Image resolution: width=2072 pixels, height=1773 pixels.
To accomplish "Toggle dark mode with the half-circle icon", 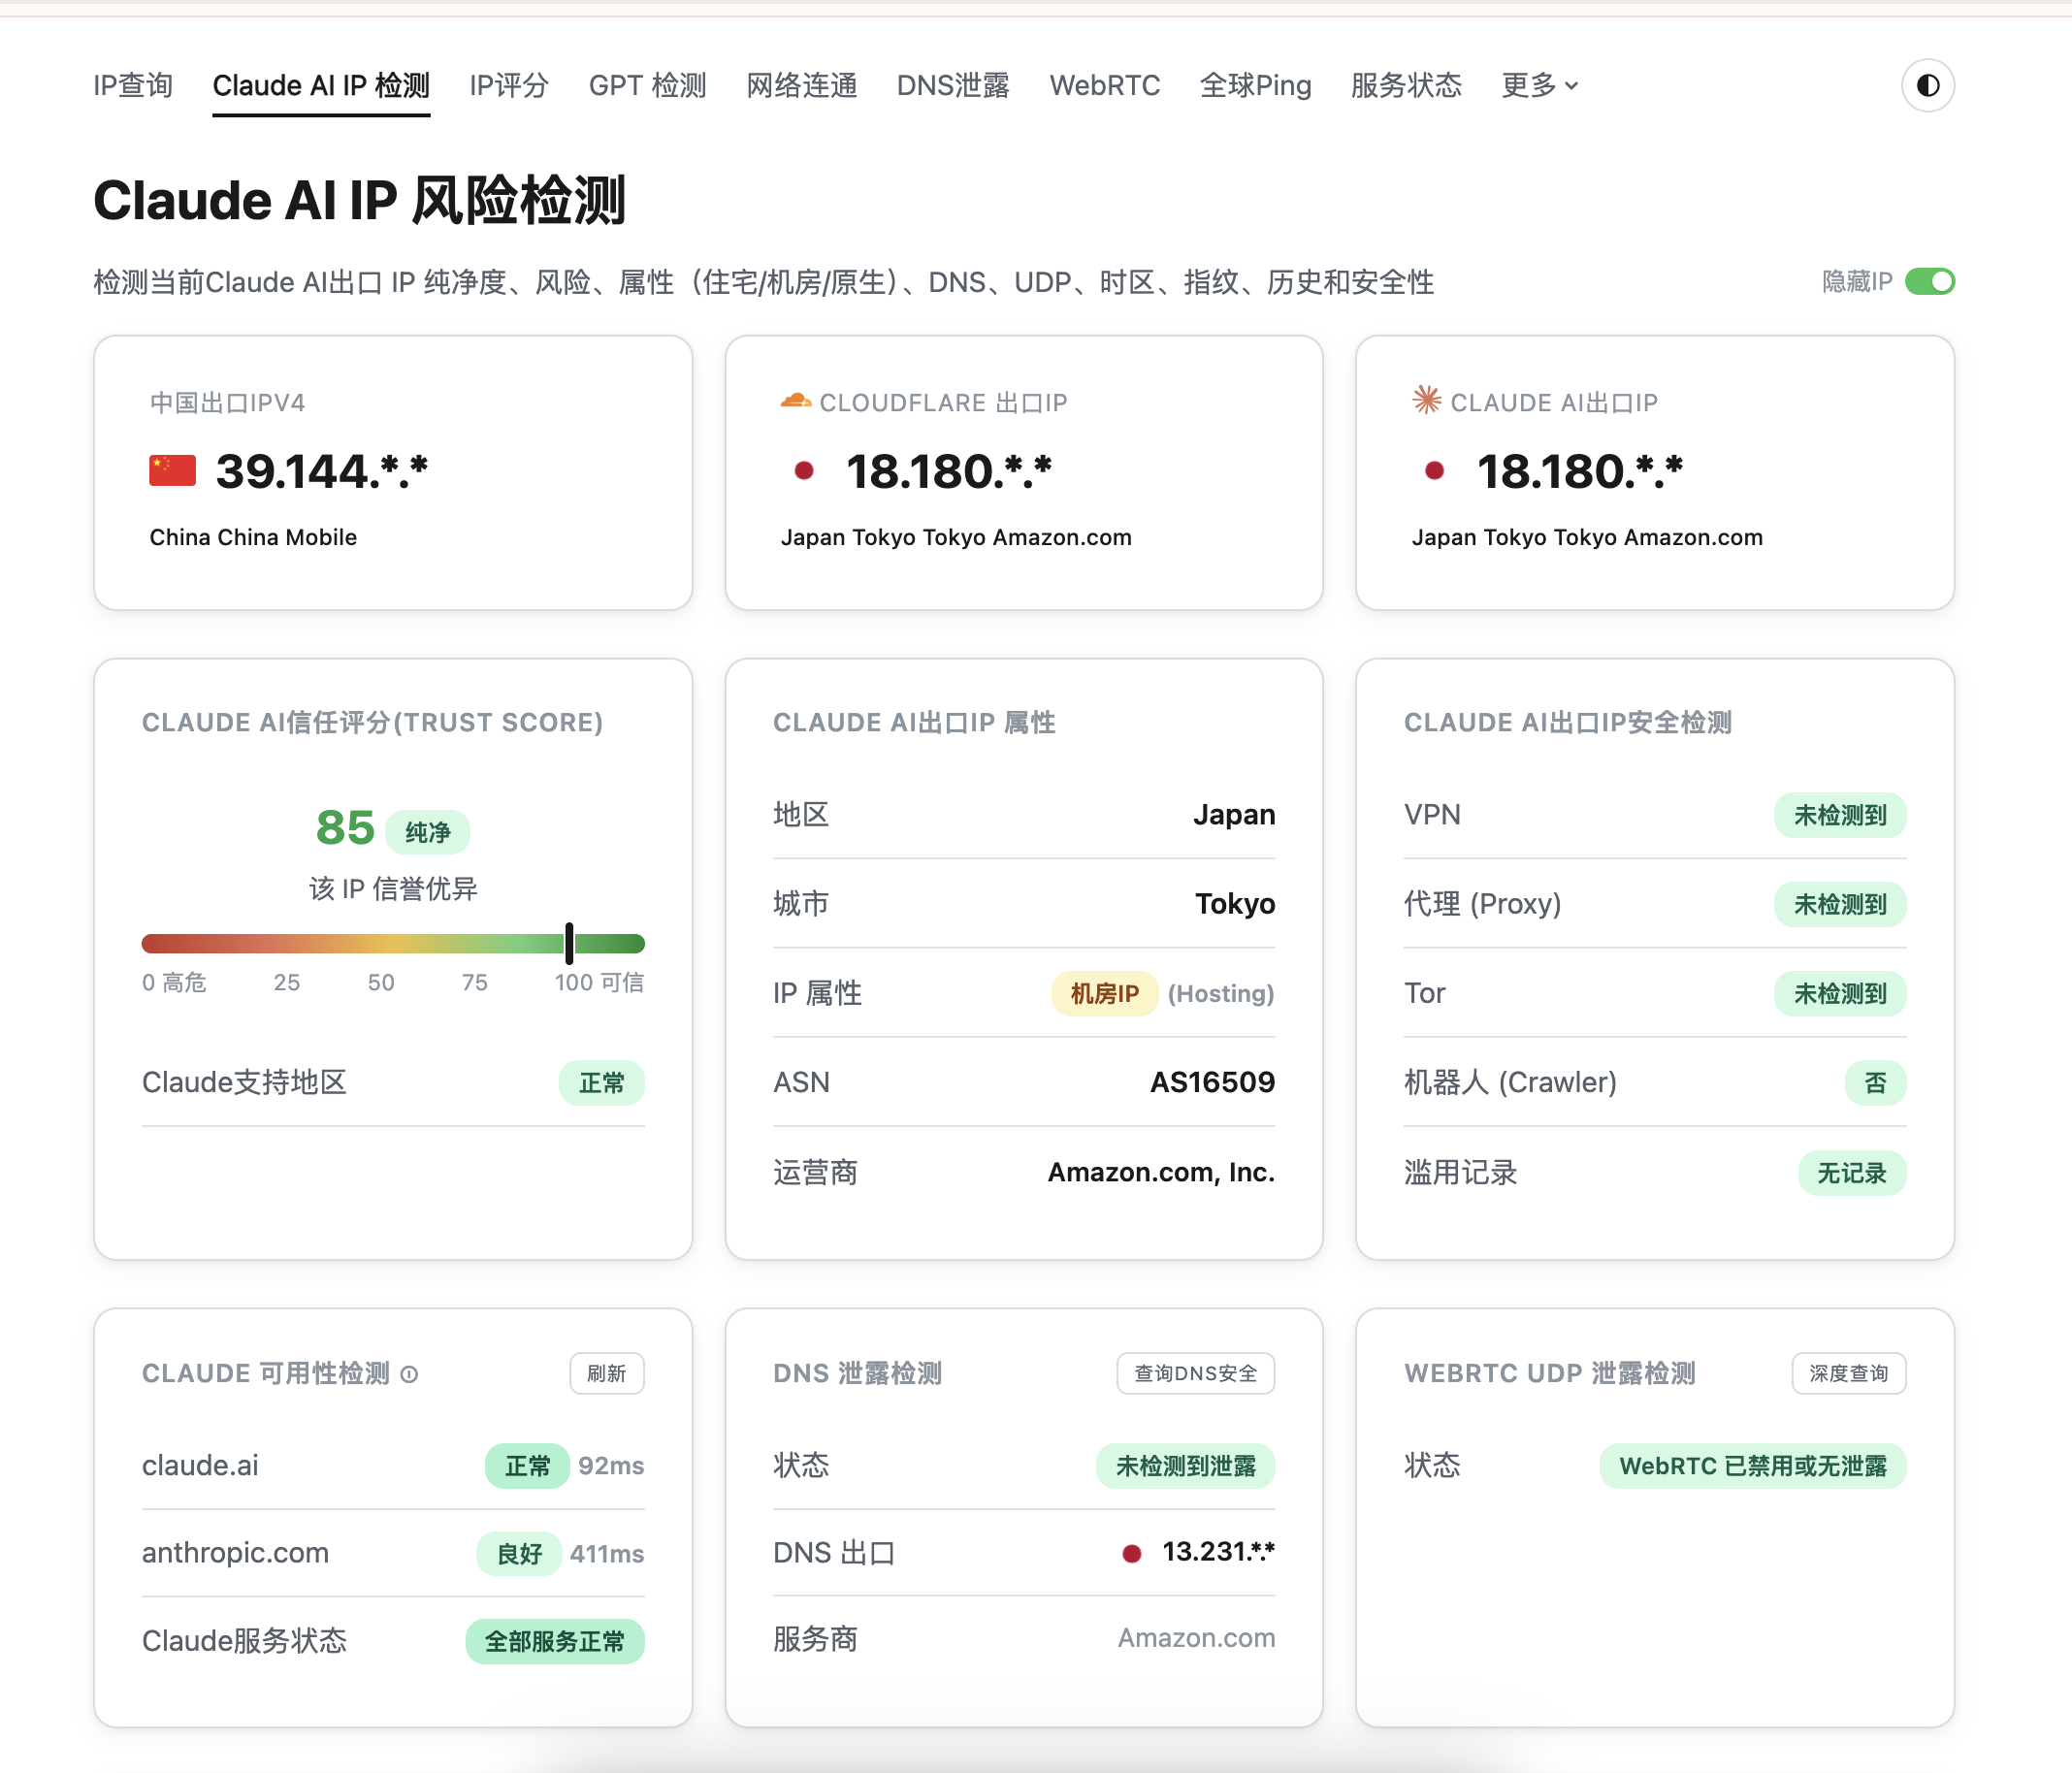I will tap(1927, 85).
